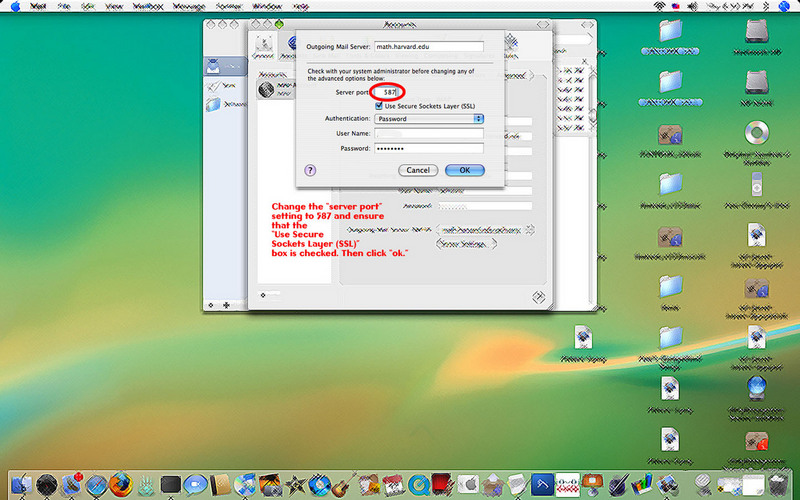Click the OK button
The width and height of the screenshot is (800, 500).
(465, 170)
